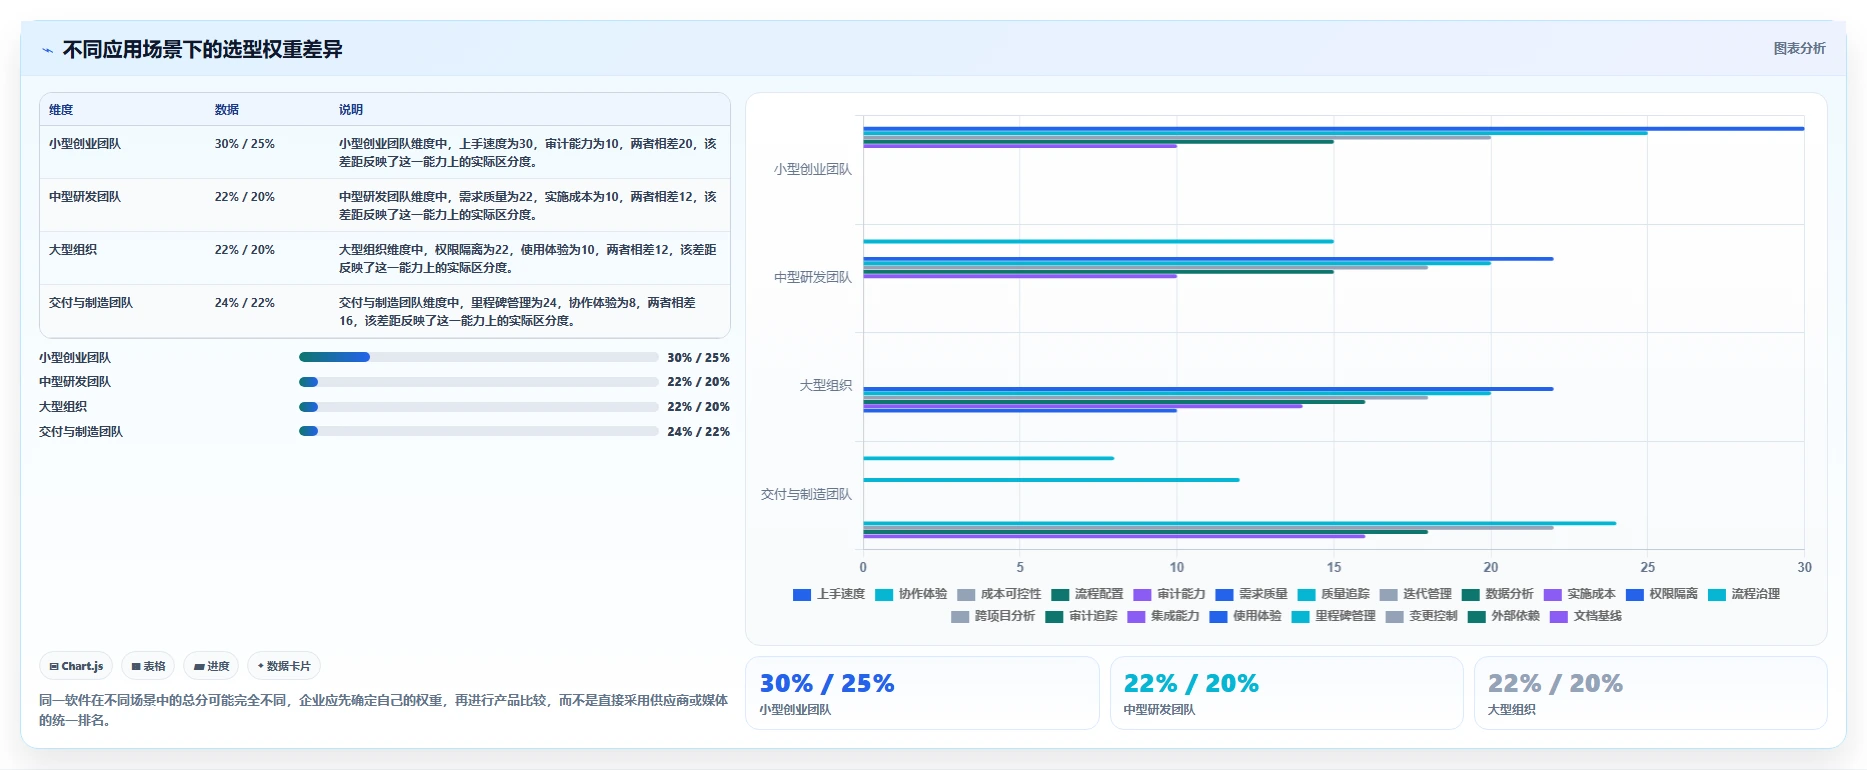Click the description mentioning 上手速度为30
Image resolution: width=1867 pixels, height=770 pixels.
[x=528, y=153]
